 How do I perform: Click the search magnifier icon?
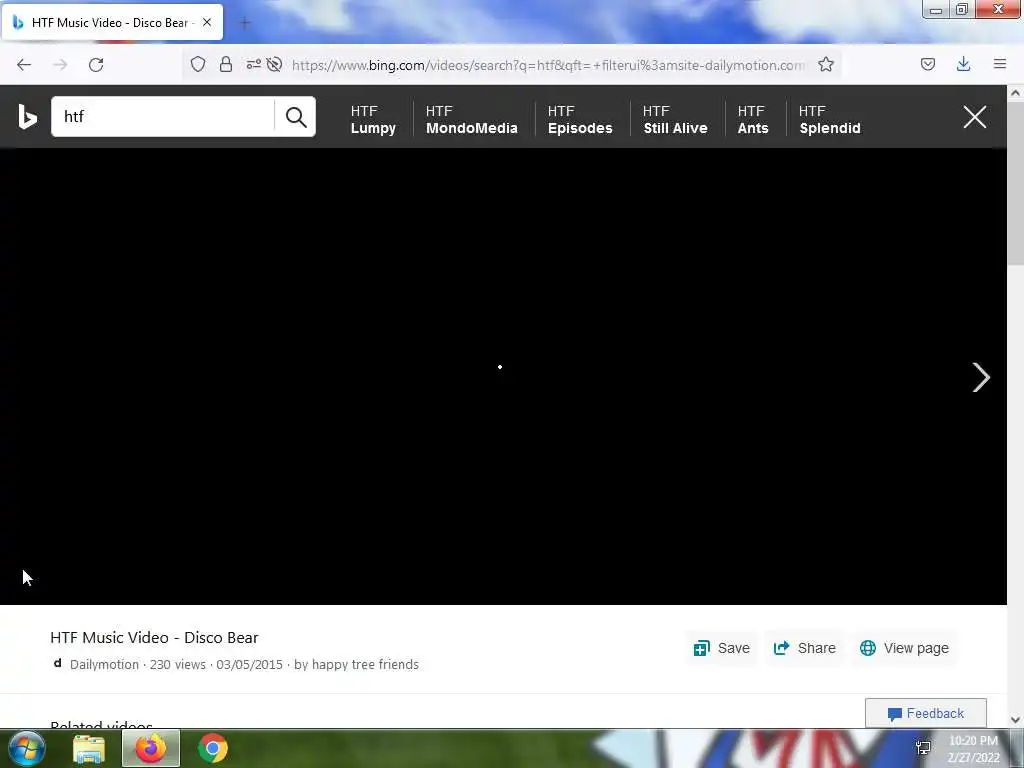[x=296, y=117]
